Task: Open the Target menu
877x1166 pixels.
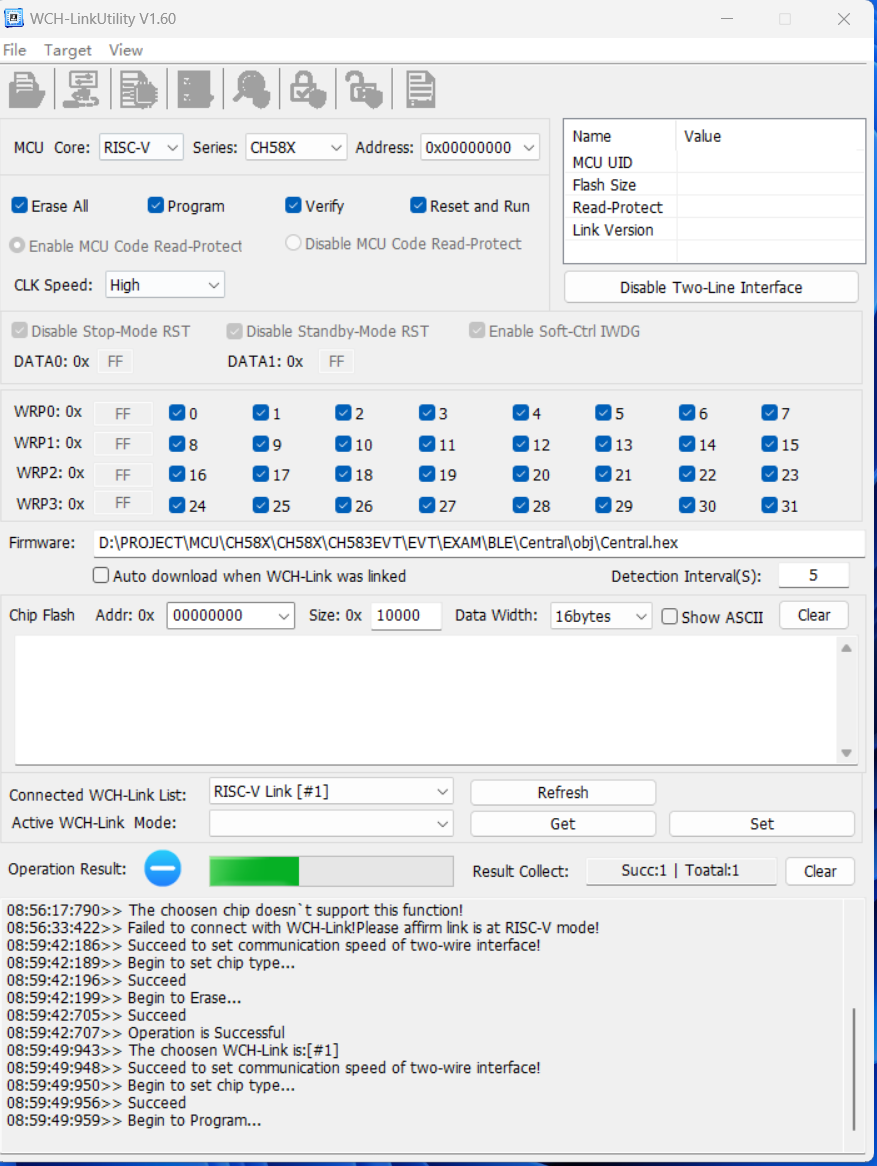Action: 67,50
